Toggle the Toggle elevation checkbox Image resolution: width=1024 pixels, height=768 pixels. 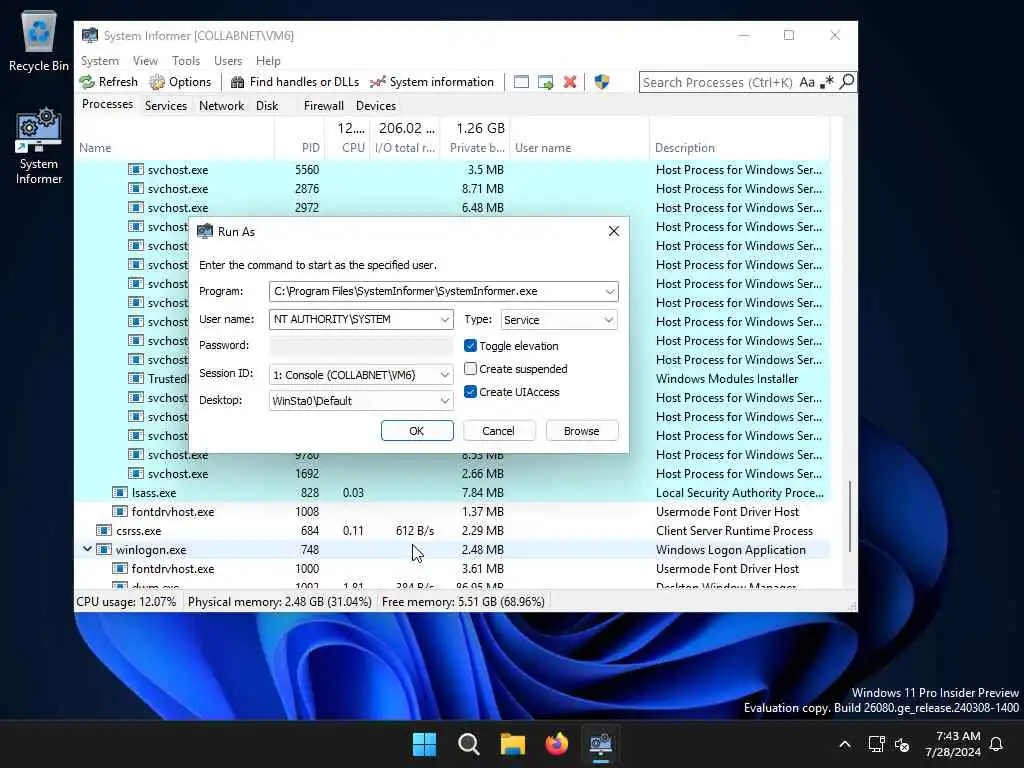click(470, 345)
